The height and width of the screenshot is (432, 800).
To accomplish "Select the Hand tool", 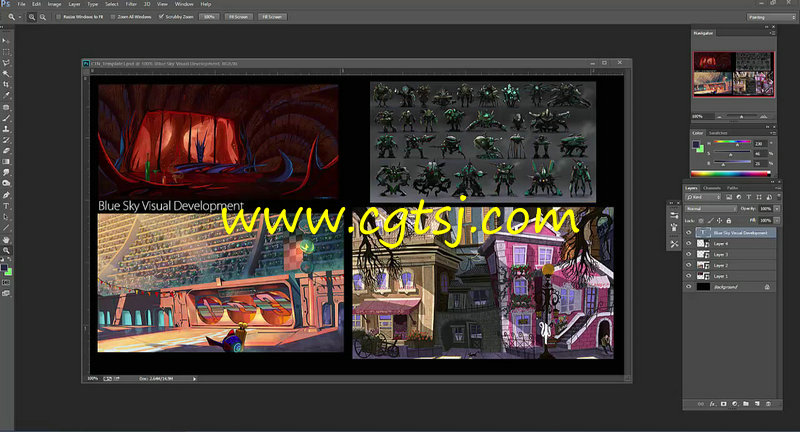I will (6, 240).
